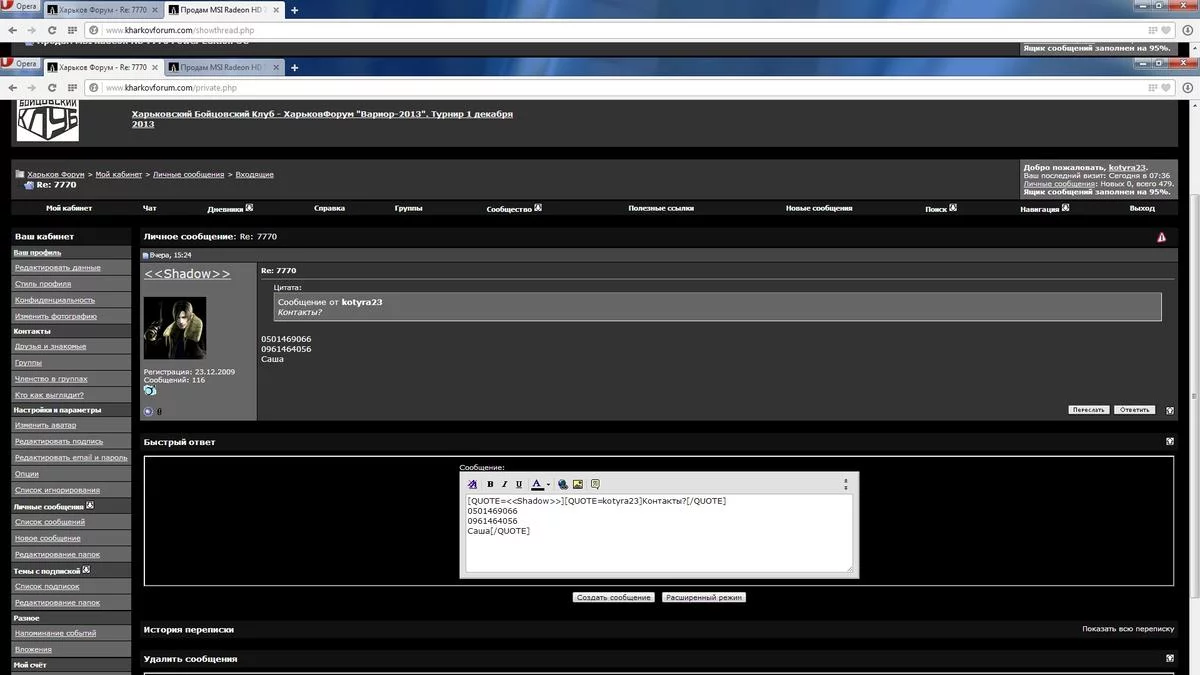This screenshot has width=1200, height=675.
Task: Switch to Расширенный режим
Action: click(x=703, y=597)
